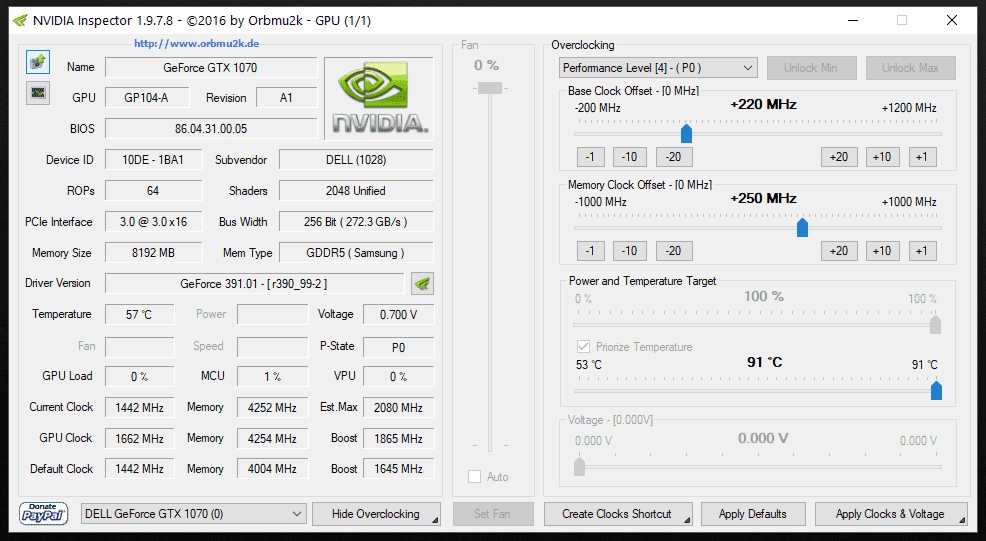Increase base clock offset by 1
The height and width of the screenshot is (541, 986).
(922, 157)
